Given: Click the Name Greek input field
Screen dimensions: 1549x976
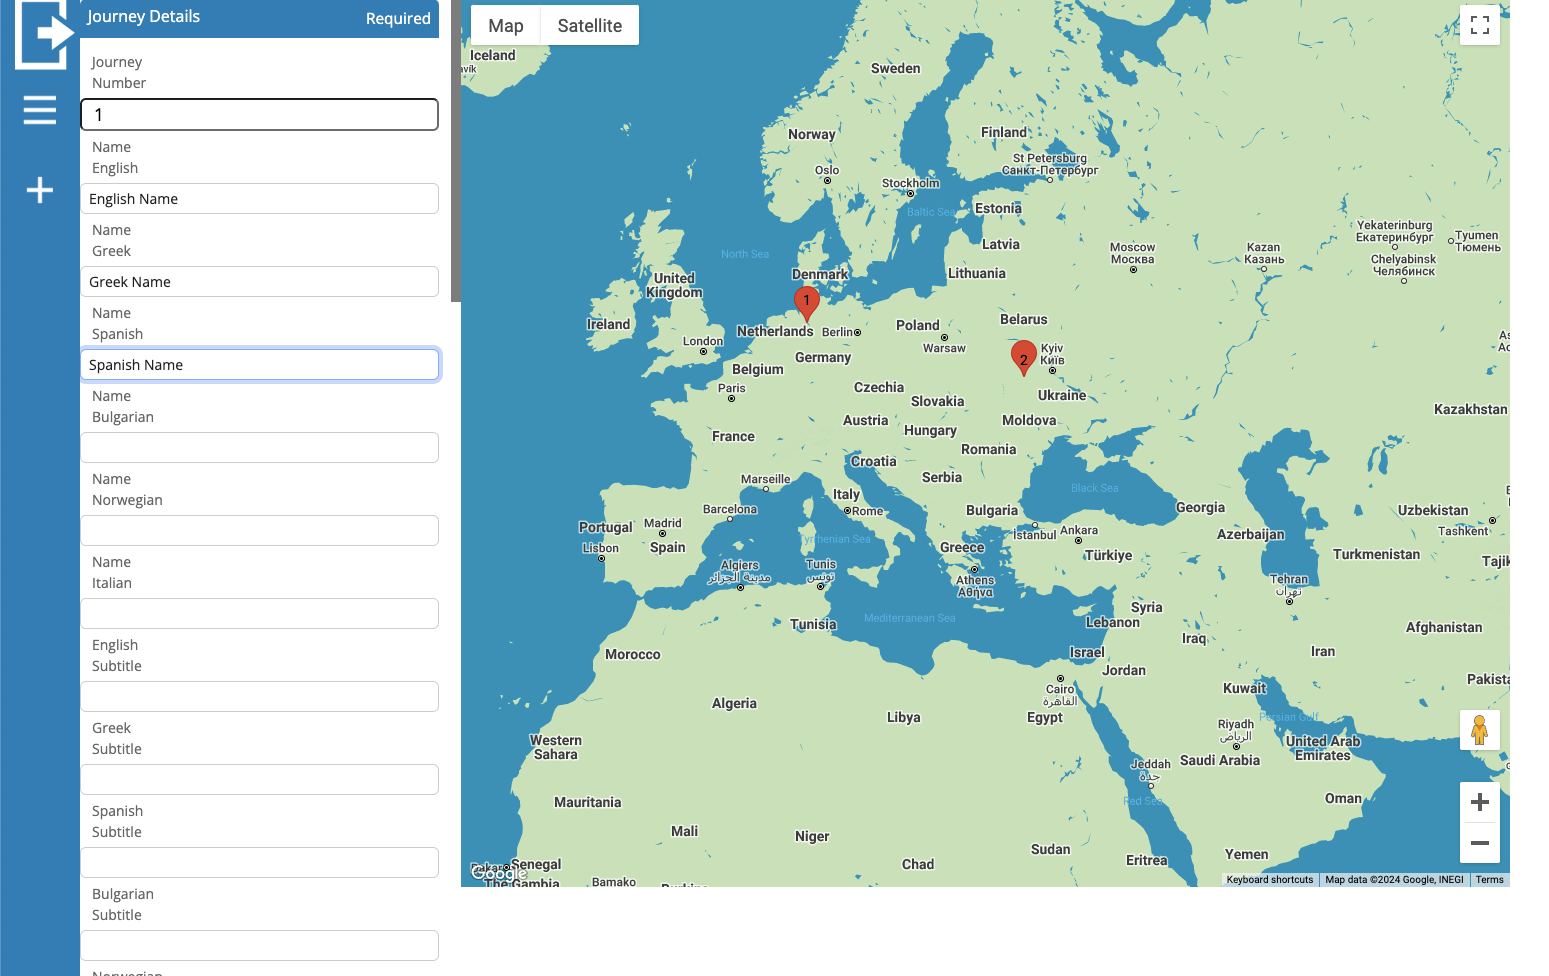Looking at the screenshot, I should tap(259, 282).
